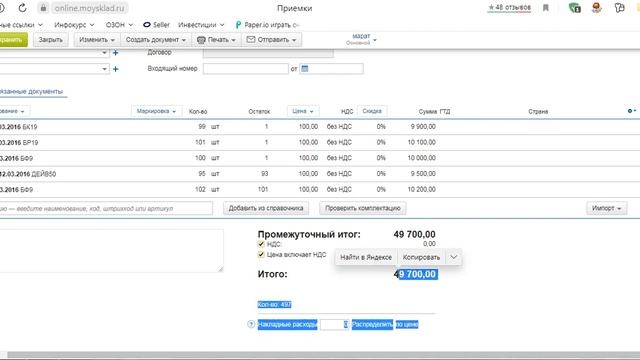Click the Итого total 49 700,00

(415, 274)
